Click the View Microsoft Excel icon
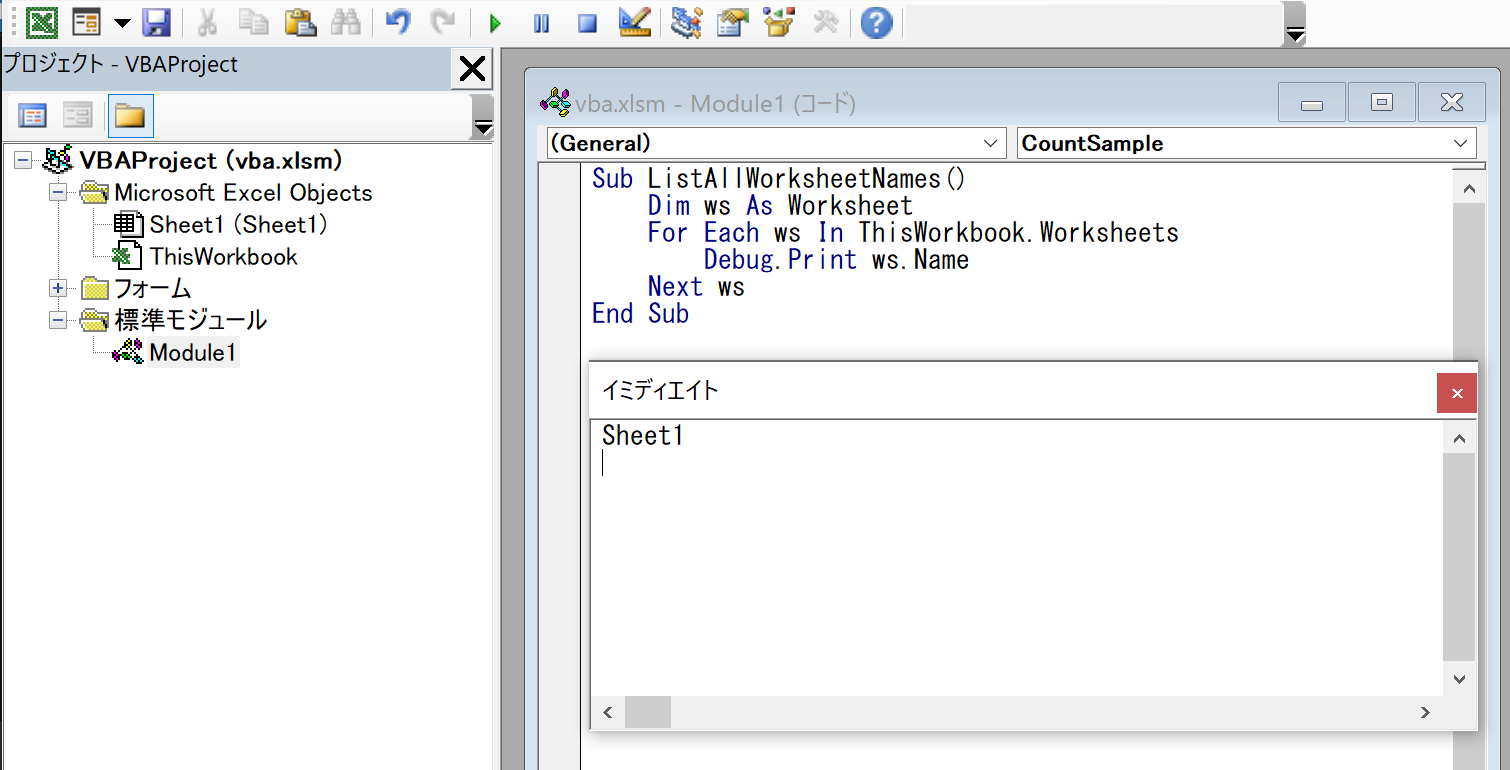Image resolution: width=1510 pixels, height=770 pixels. click(41, 22)
